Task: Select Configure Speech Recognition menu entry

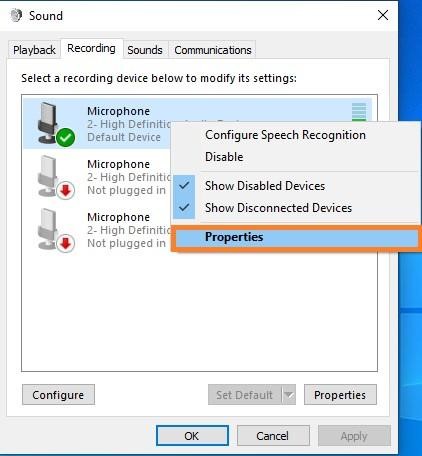Action: click(x=285, y=135)
